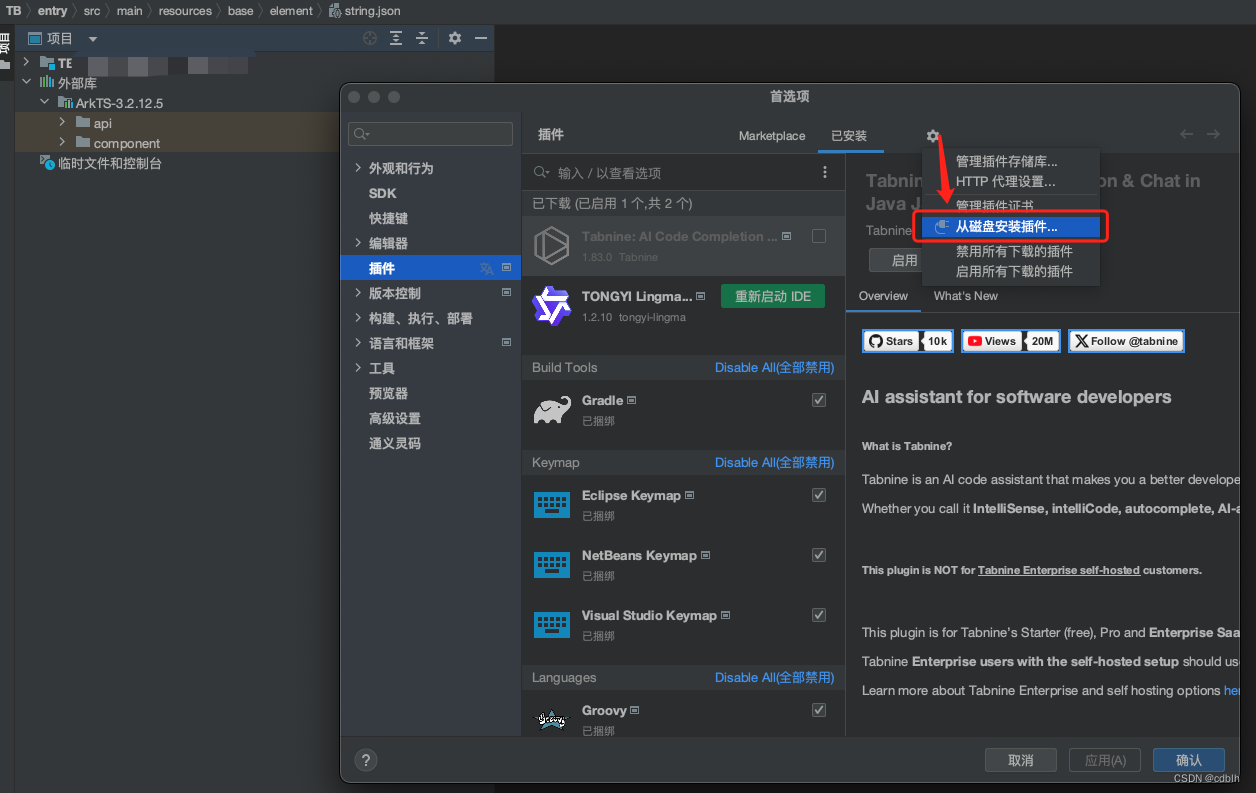Click the 取消 button
1256x793 pixels.
(x=1021, y=760)
